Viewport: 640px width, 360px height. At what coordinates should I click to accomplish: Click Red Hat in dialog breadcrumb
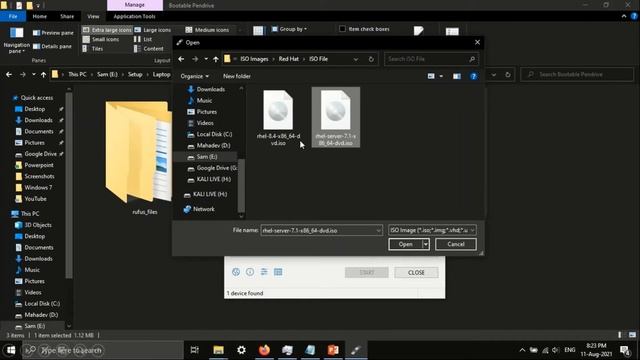(x=289, y=59)
